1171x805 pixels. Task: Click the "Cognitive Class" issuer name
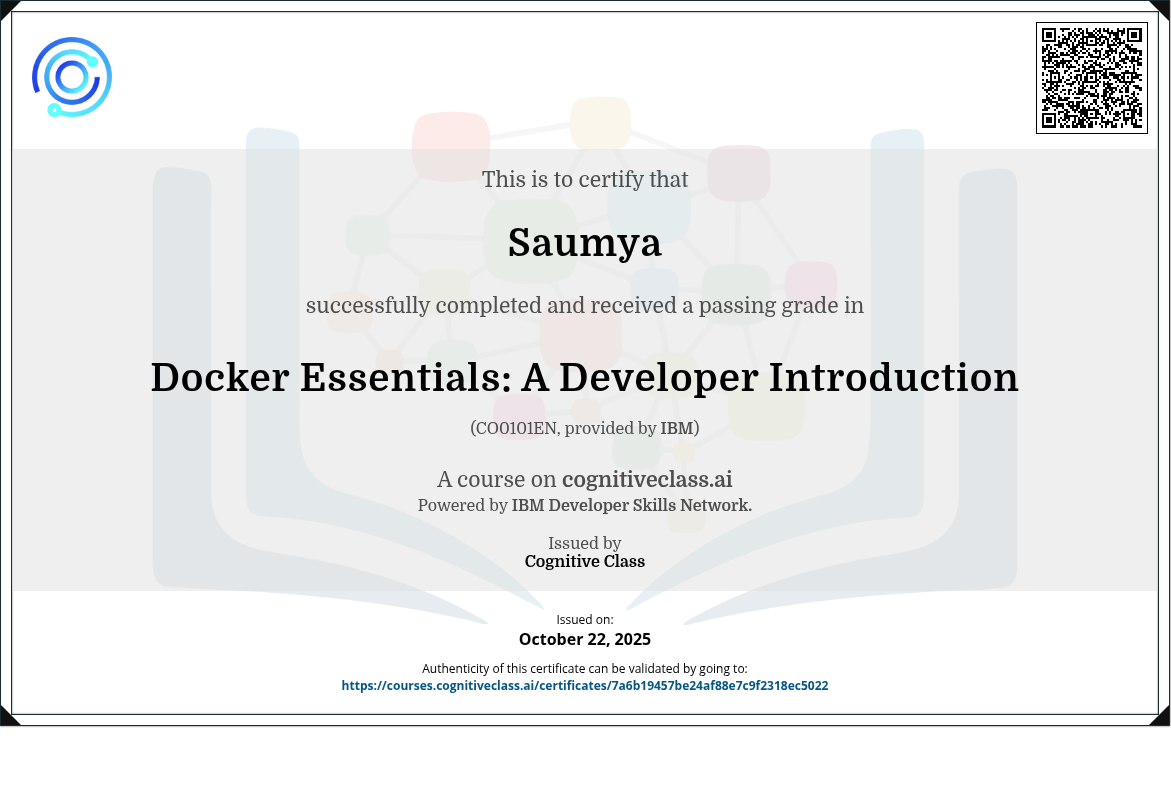click(x=585, y=562)
